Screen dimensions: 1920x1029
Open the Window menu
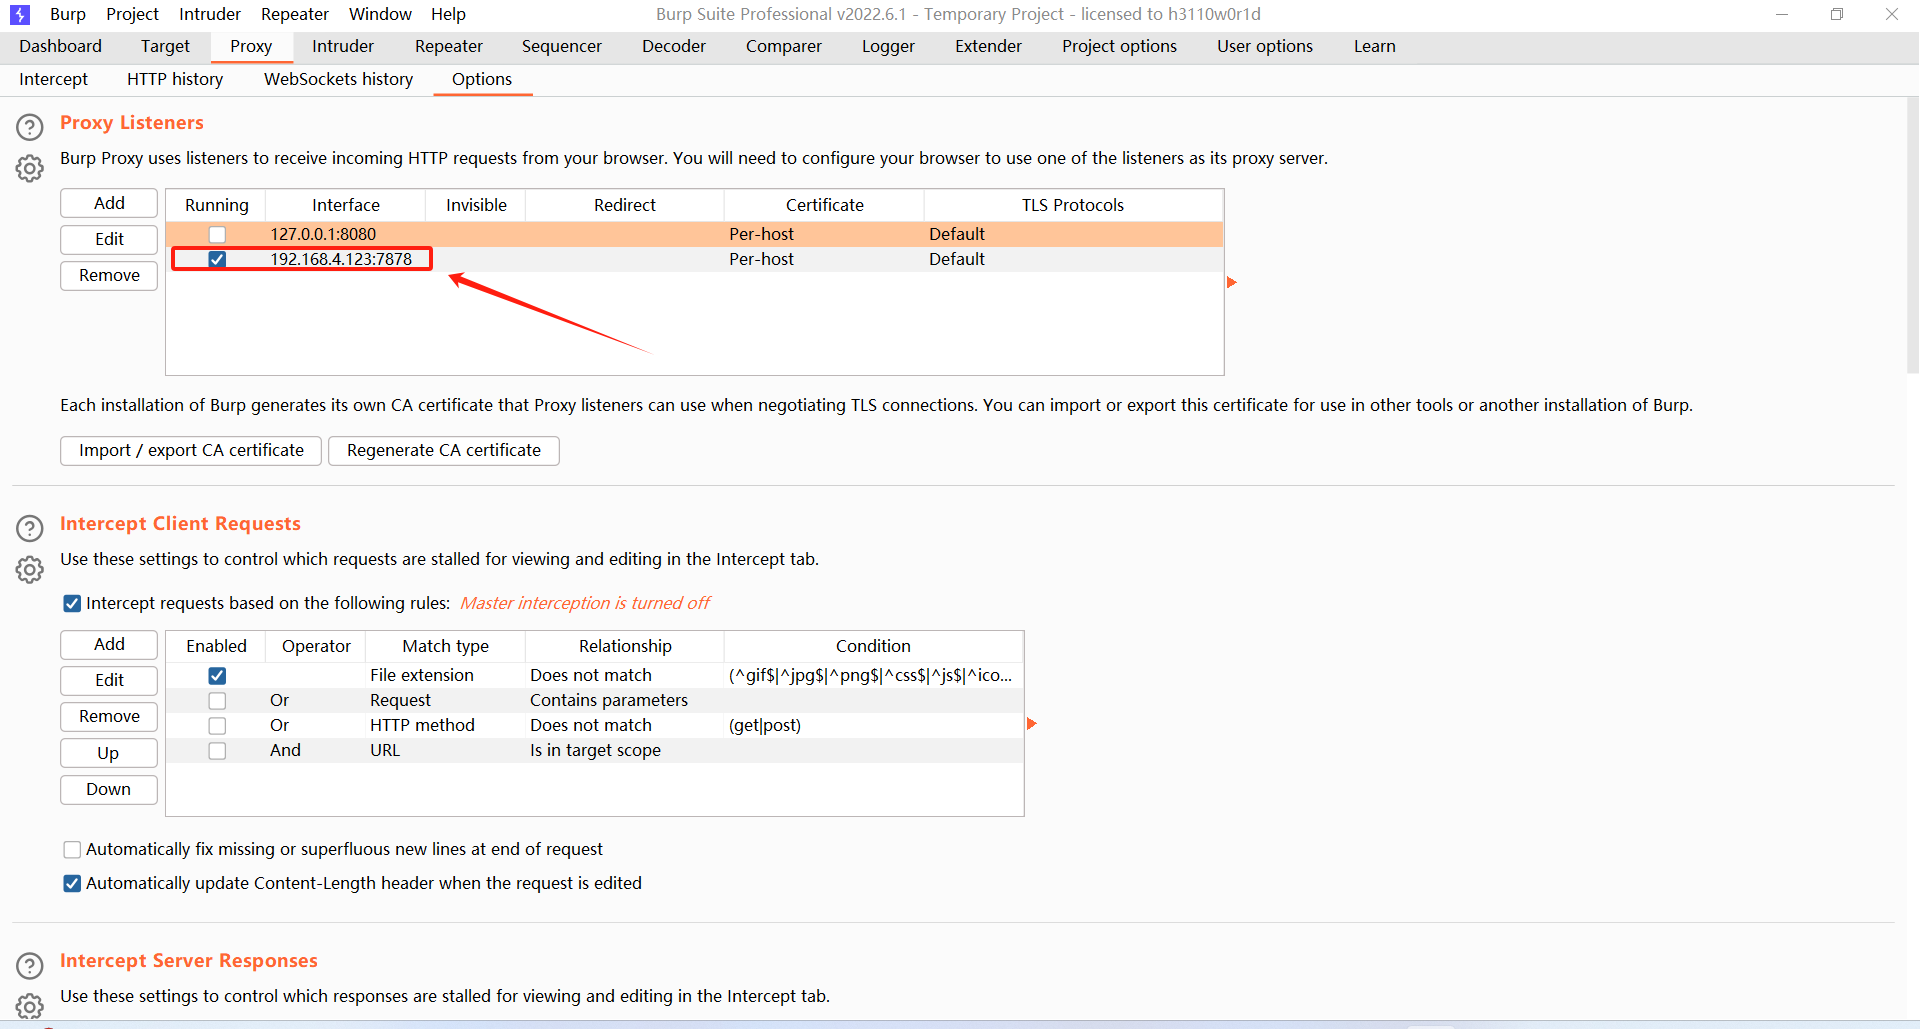380,14
